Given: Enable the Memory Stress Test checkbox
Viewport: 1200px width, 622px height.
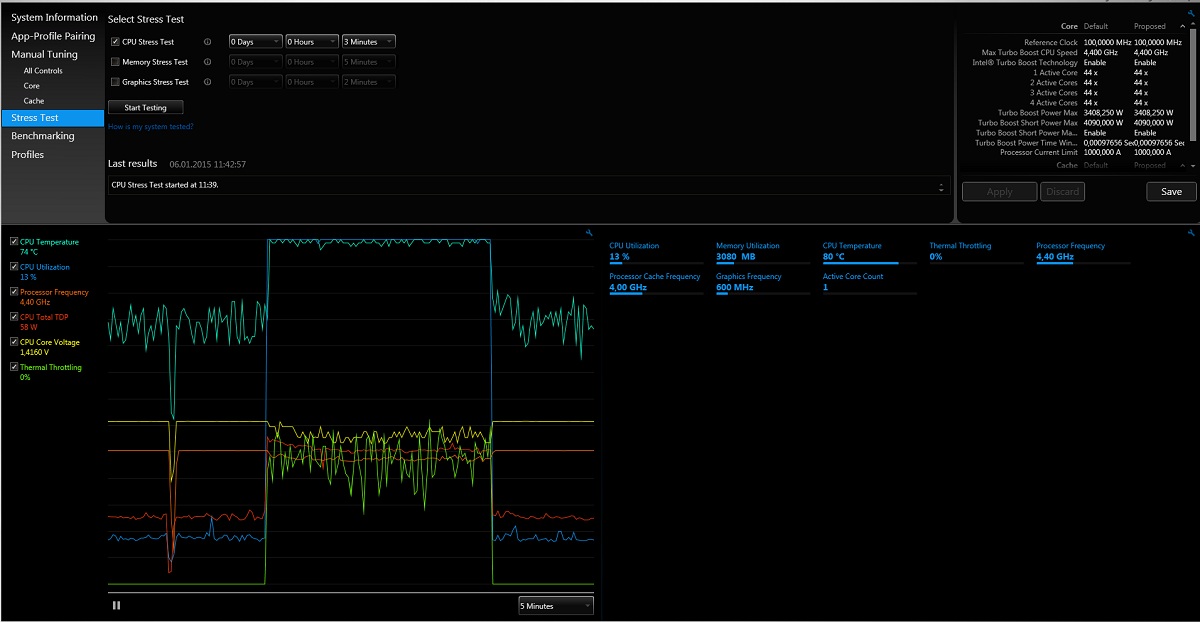Looking at the screenshot, I should (115, 62).
